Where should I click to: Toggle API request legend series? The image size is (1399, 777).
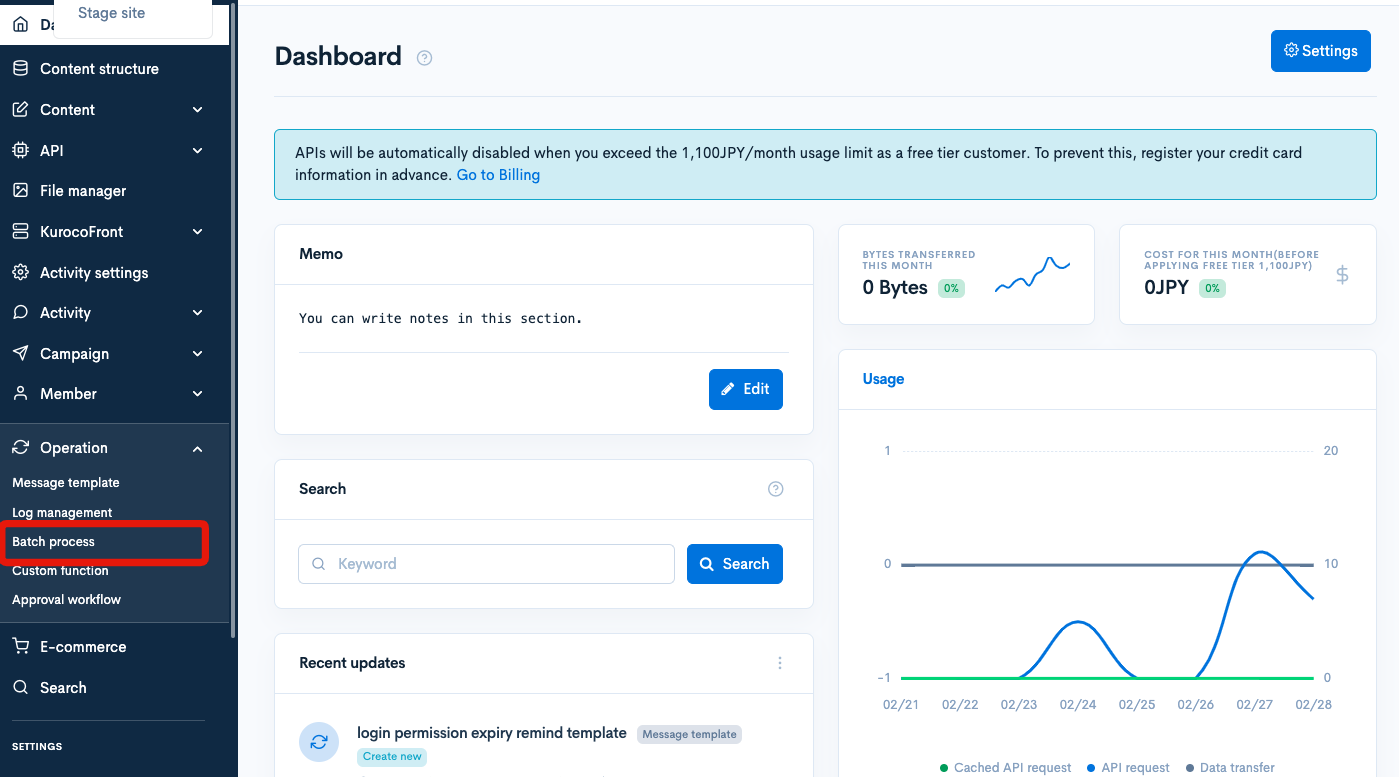(x=1128, y=768)
